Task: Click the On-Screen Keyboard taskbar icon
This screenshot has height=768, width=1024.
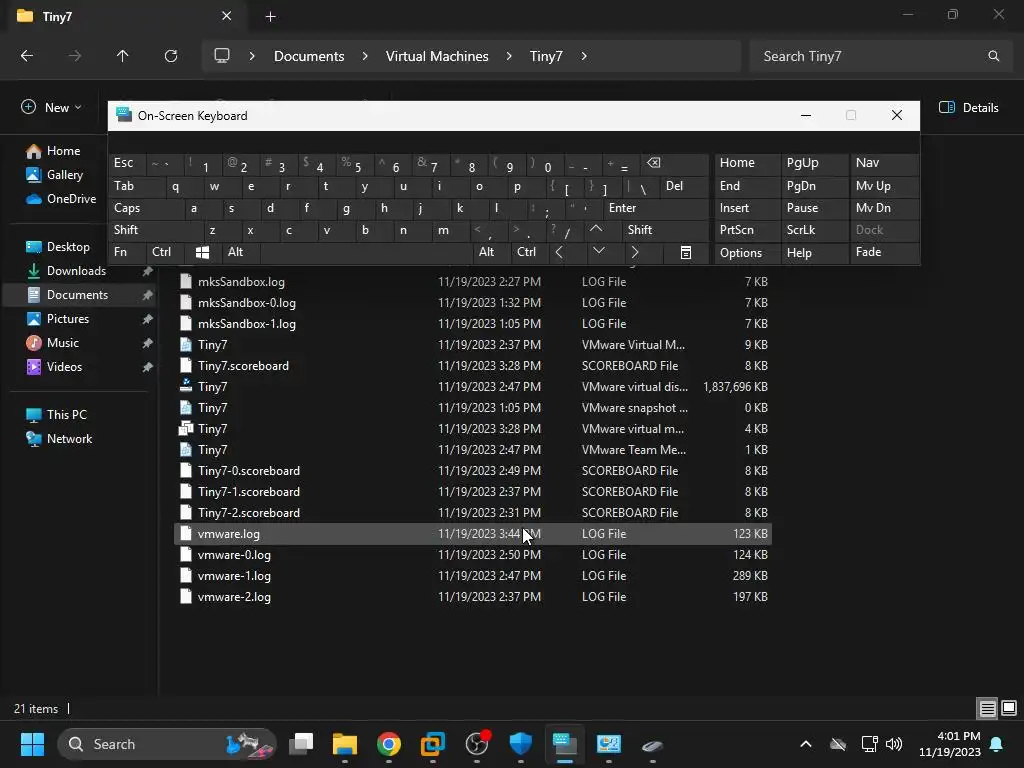Action: [x=564, y=744]
